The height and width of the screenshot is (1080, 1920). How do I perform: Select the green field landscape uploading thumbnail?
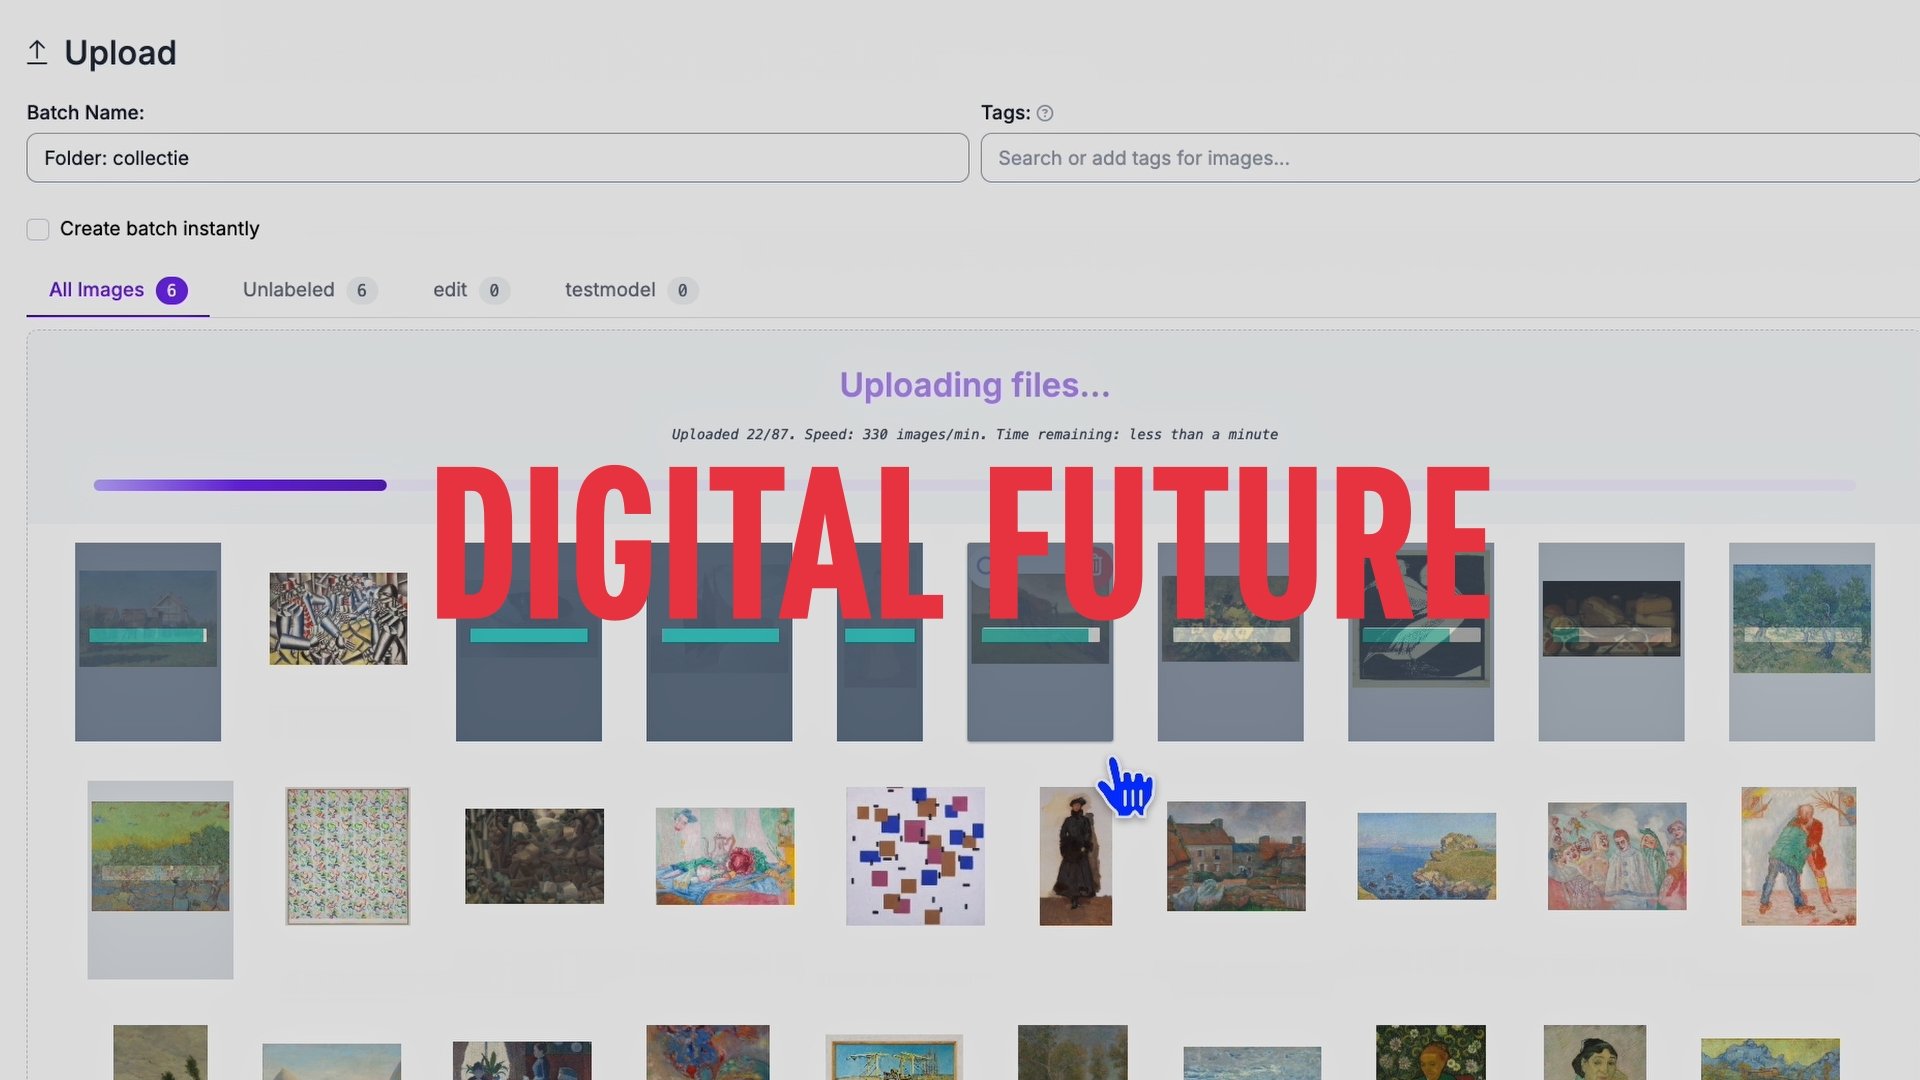coord(160,879)
